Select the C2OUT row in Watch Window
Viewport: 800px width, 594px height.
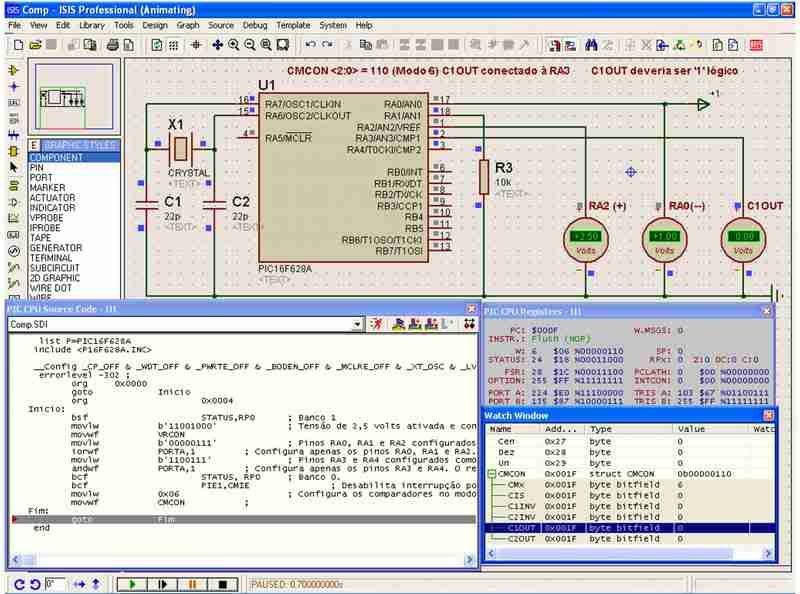[x=630, y=538]
